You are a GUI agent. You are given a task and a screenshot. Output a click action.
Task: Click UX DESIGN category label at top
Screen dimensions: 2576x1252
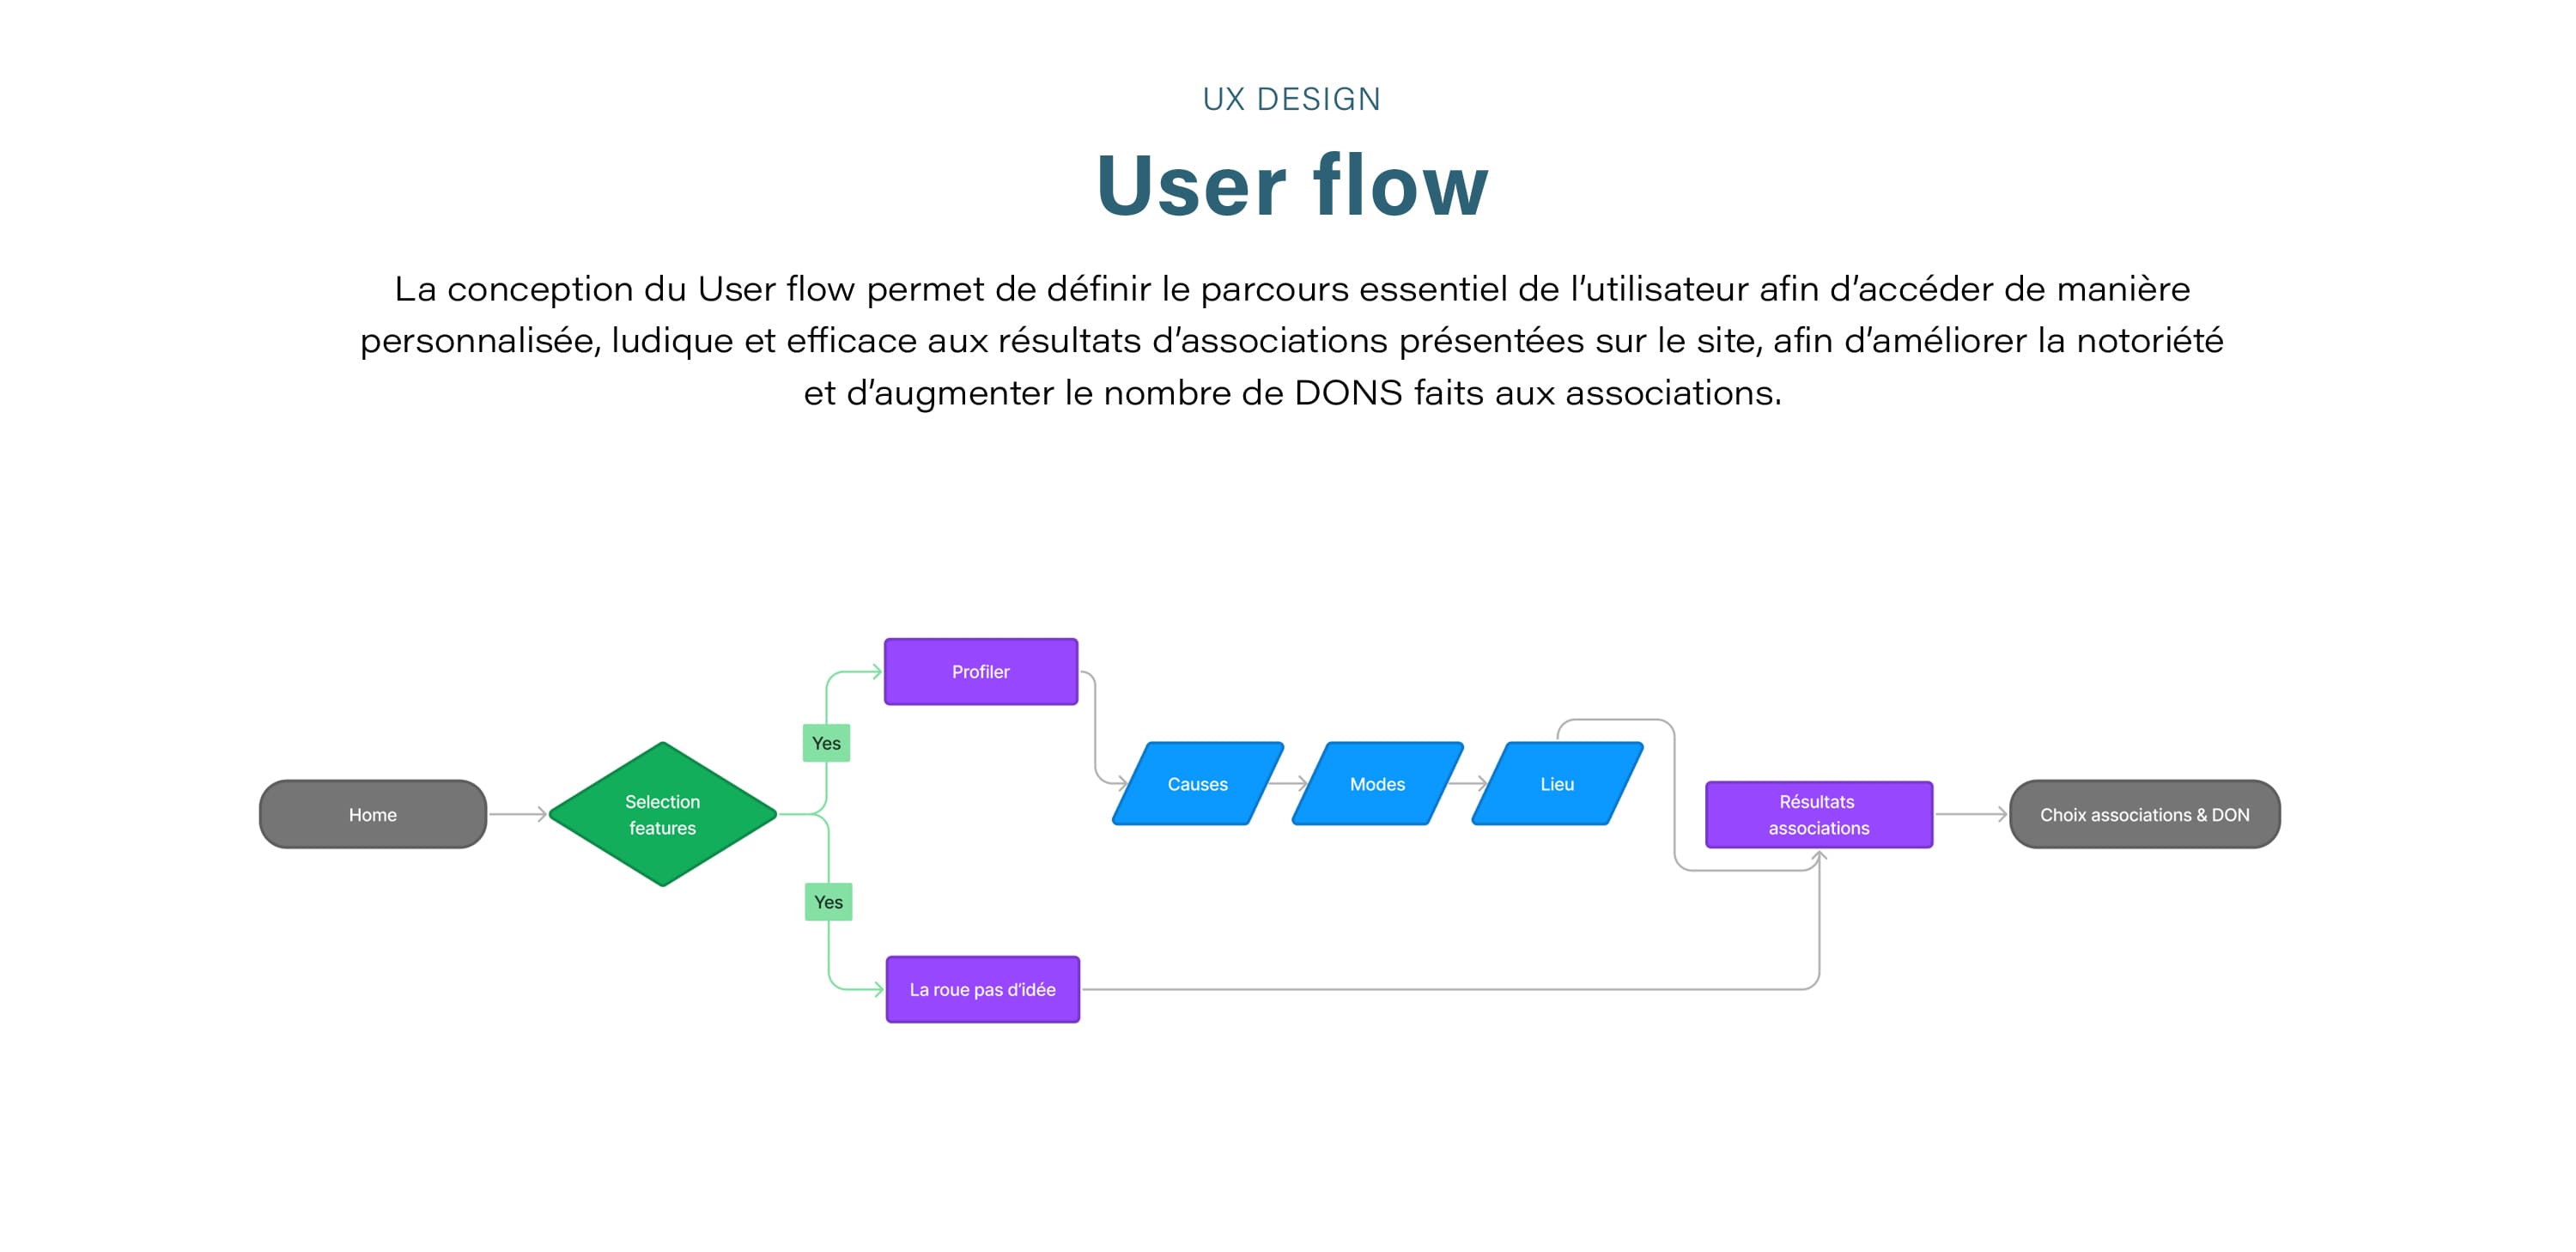(x=1288, y=99)
